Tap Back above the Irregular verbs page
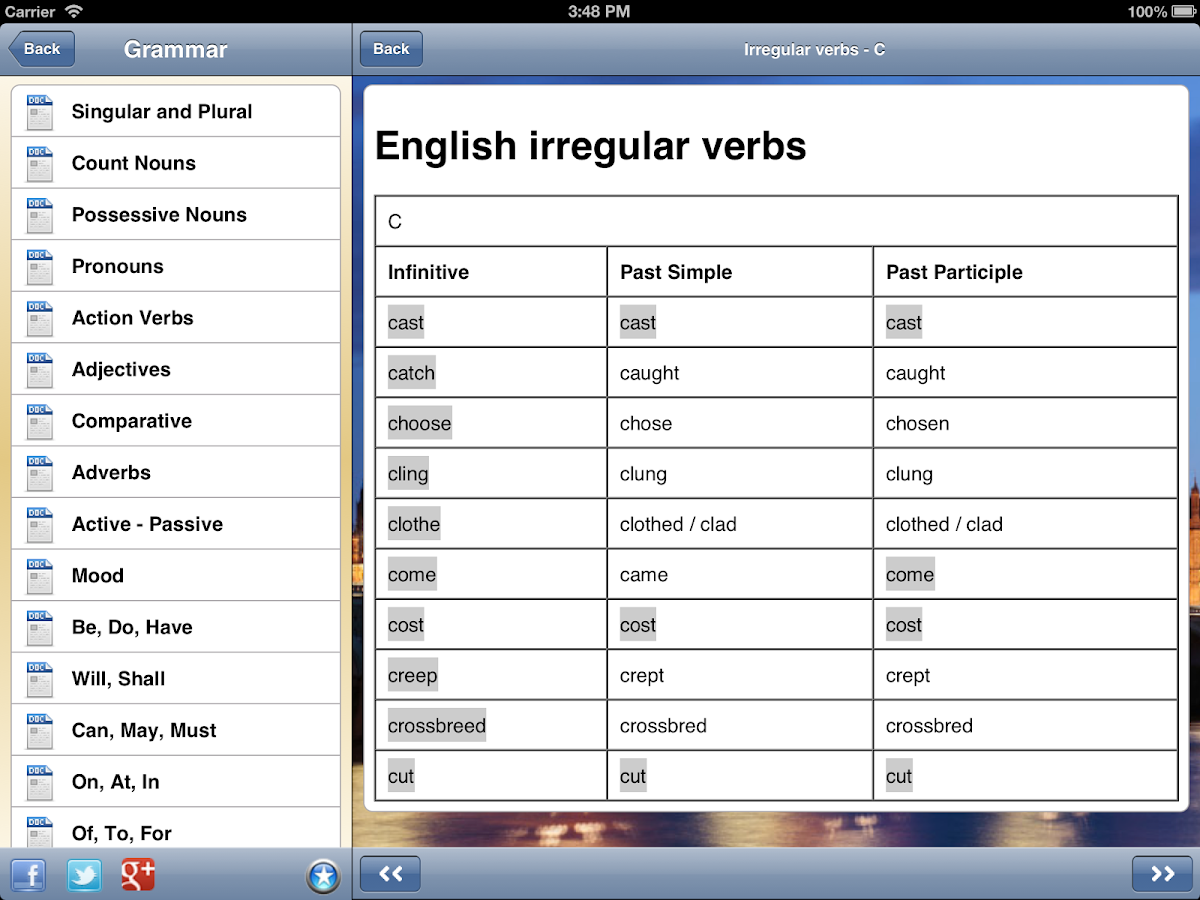 pos(390,48)
